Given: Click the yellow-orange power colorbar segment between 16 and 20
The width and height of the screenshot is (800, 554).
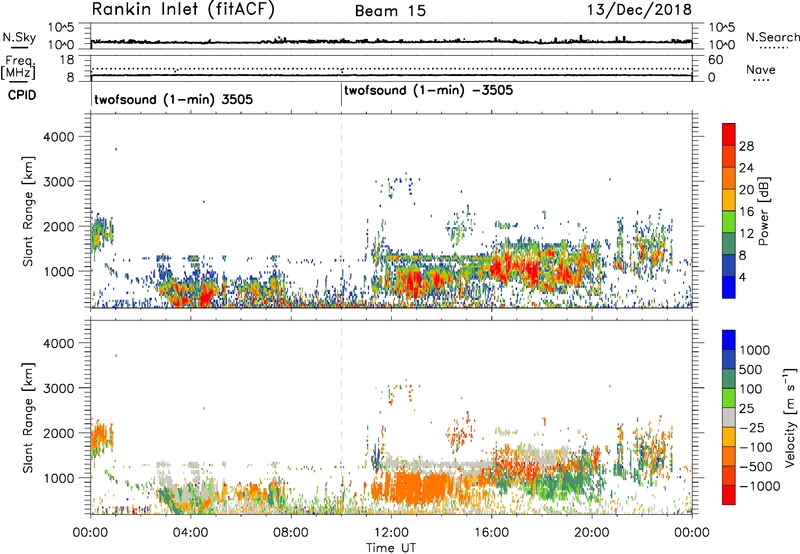Looking at the screenshot, I should [x=729, y=200].
